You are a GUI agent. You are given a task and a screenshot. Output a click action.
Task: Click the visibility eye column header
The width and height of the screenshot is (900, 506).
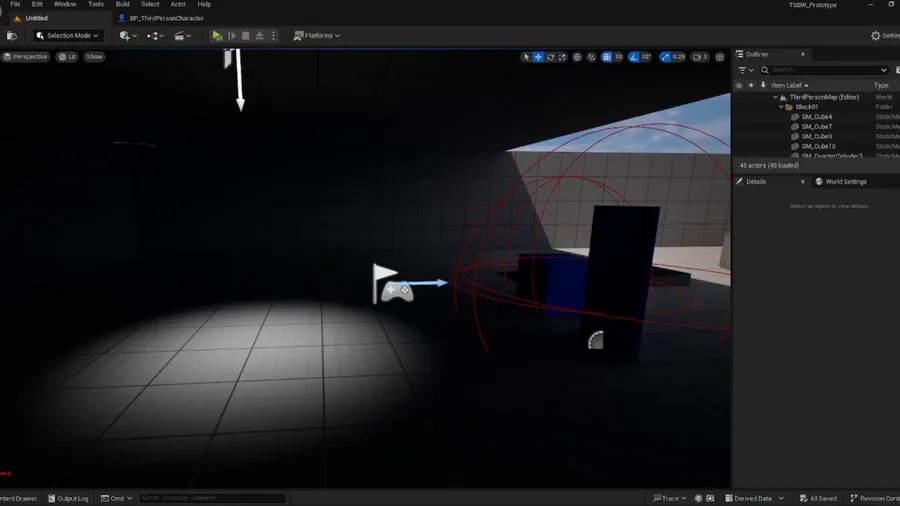pyautogui.click(x=739, y=85)
